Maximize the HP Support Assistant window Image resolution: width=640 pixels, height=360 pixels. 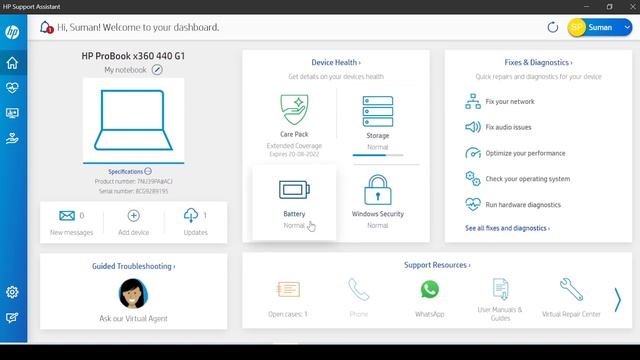coord(609,7)
